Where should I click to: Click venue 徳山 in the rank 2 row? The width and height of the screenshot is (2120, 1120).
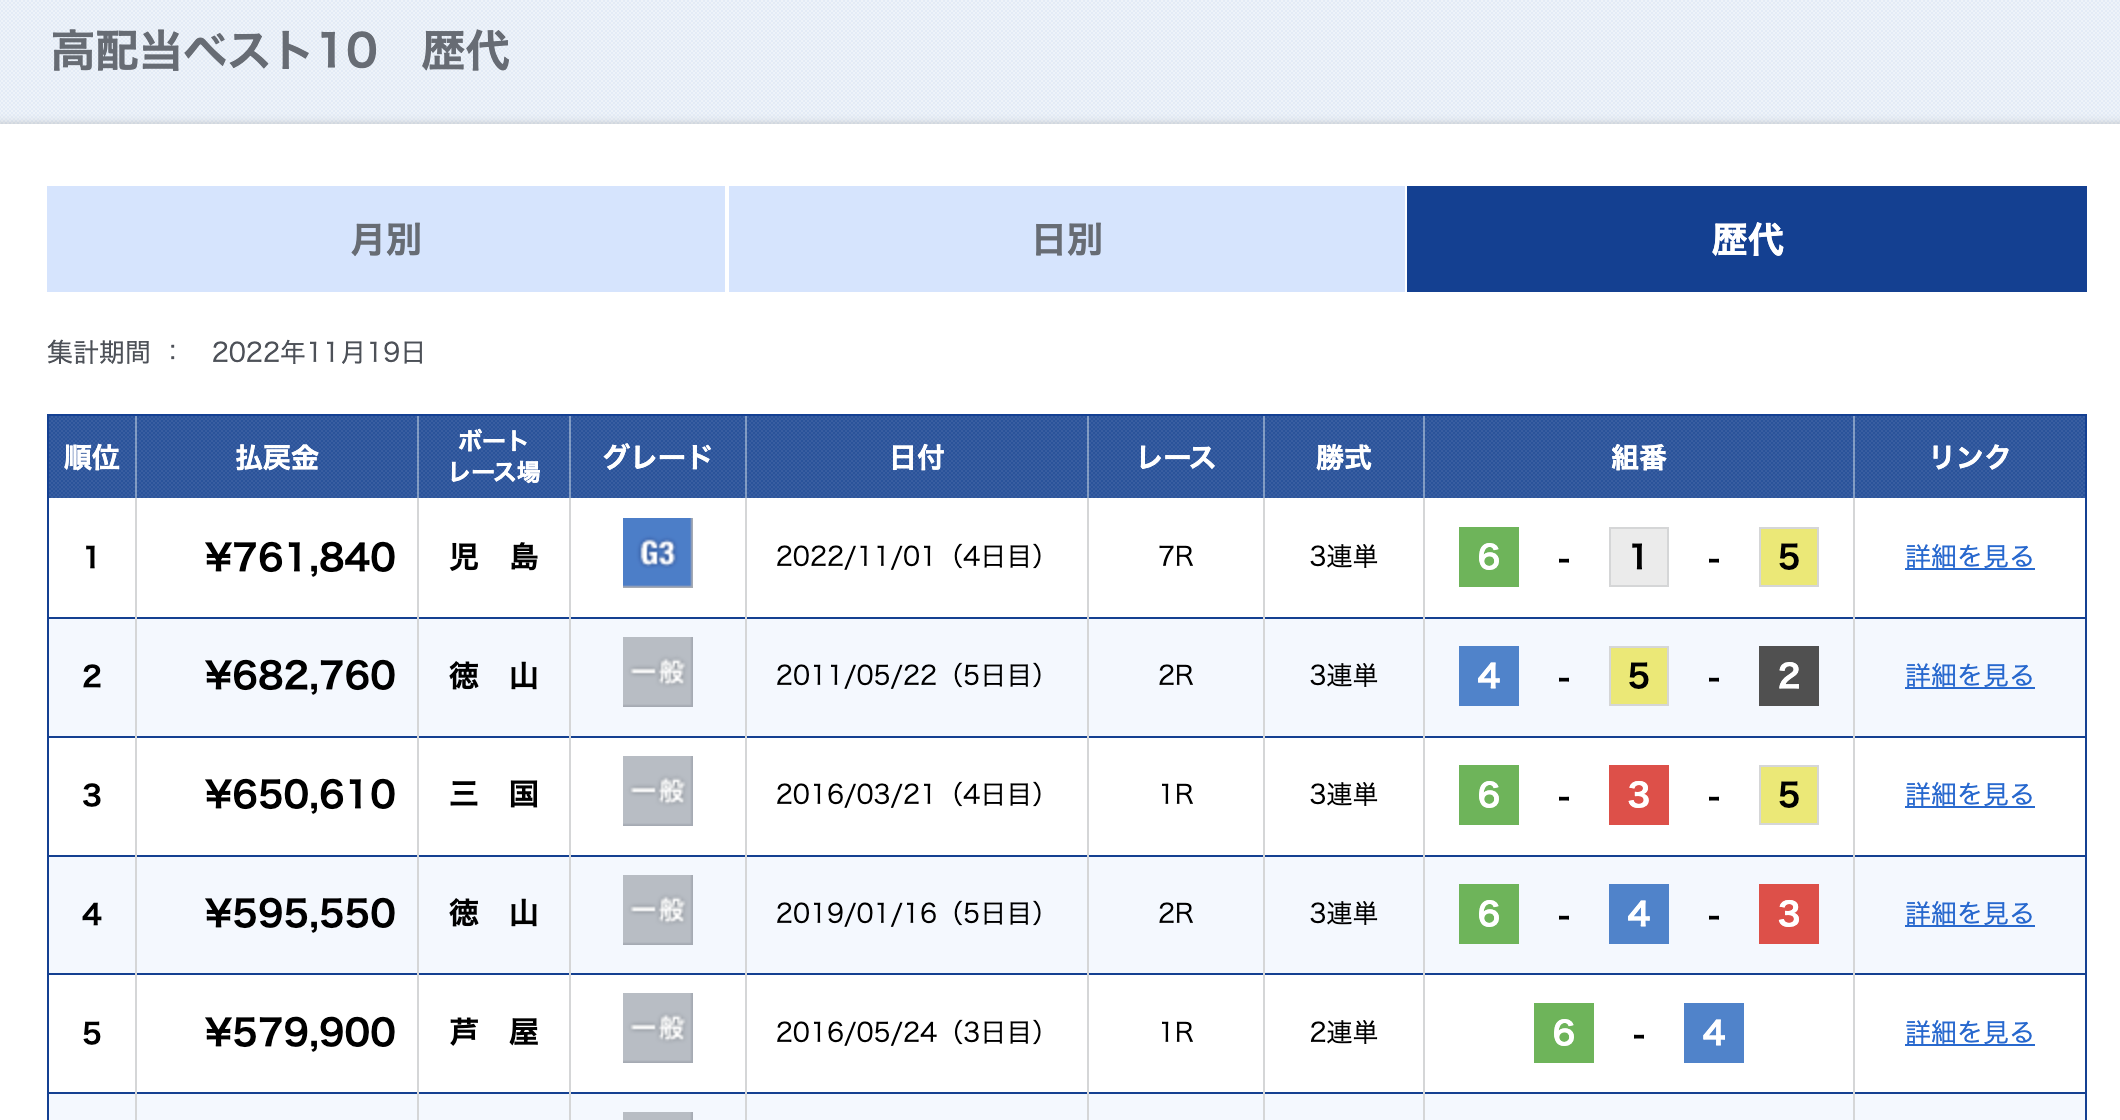(x=494, y=676)
